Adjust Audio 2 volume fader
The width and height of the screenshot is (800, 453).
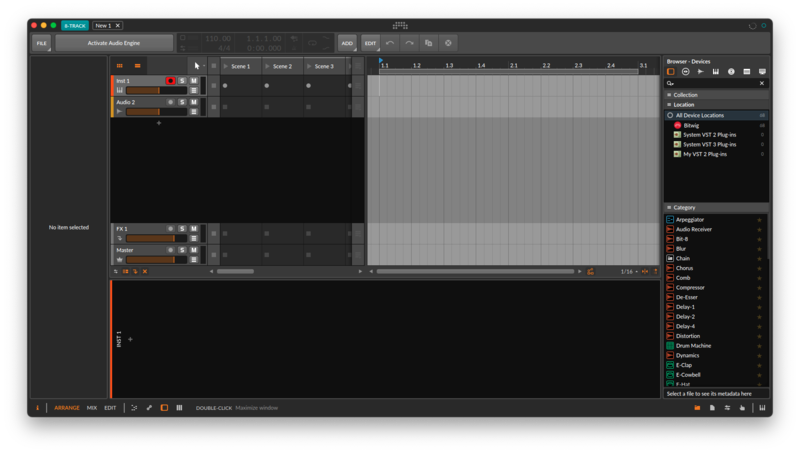point(157,112)
